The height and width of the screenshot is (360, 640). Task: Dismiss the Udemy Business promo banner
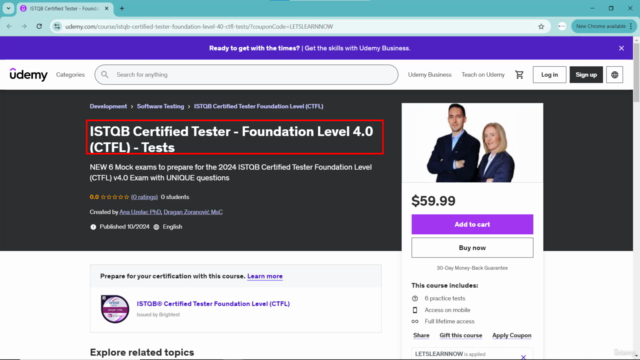[x=621, y=48]
